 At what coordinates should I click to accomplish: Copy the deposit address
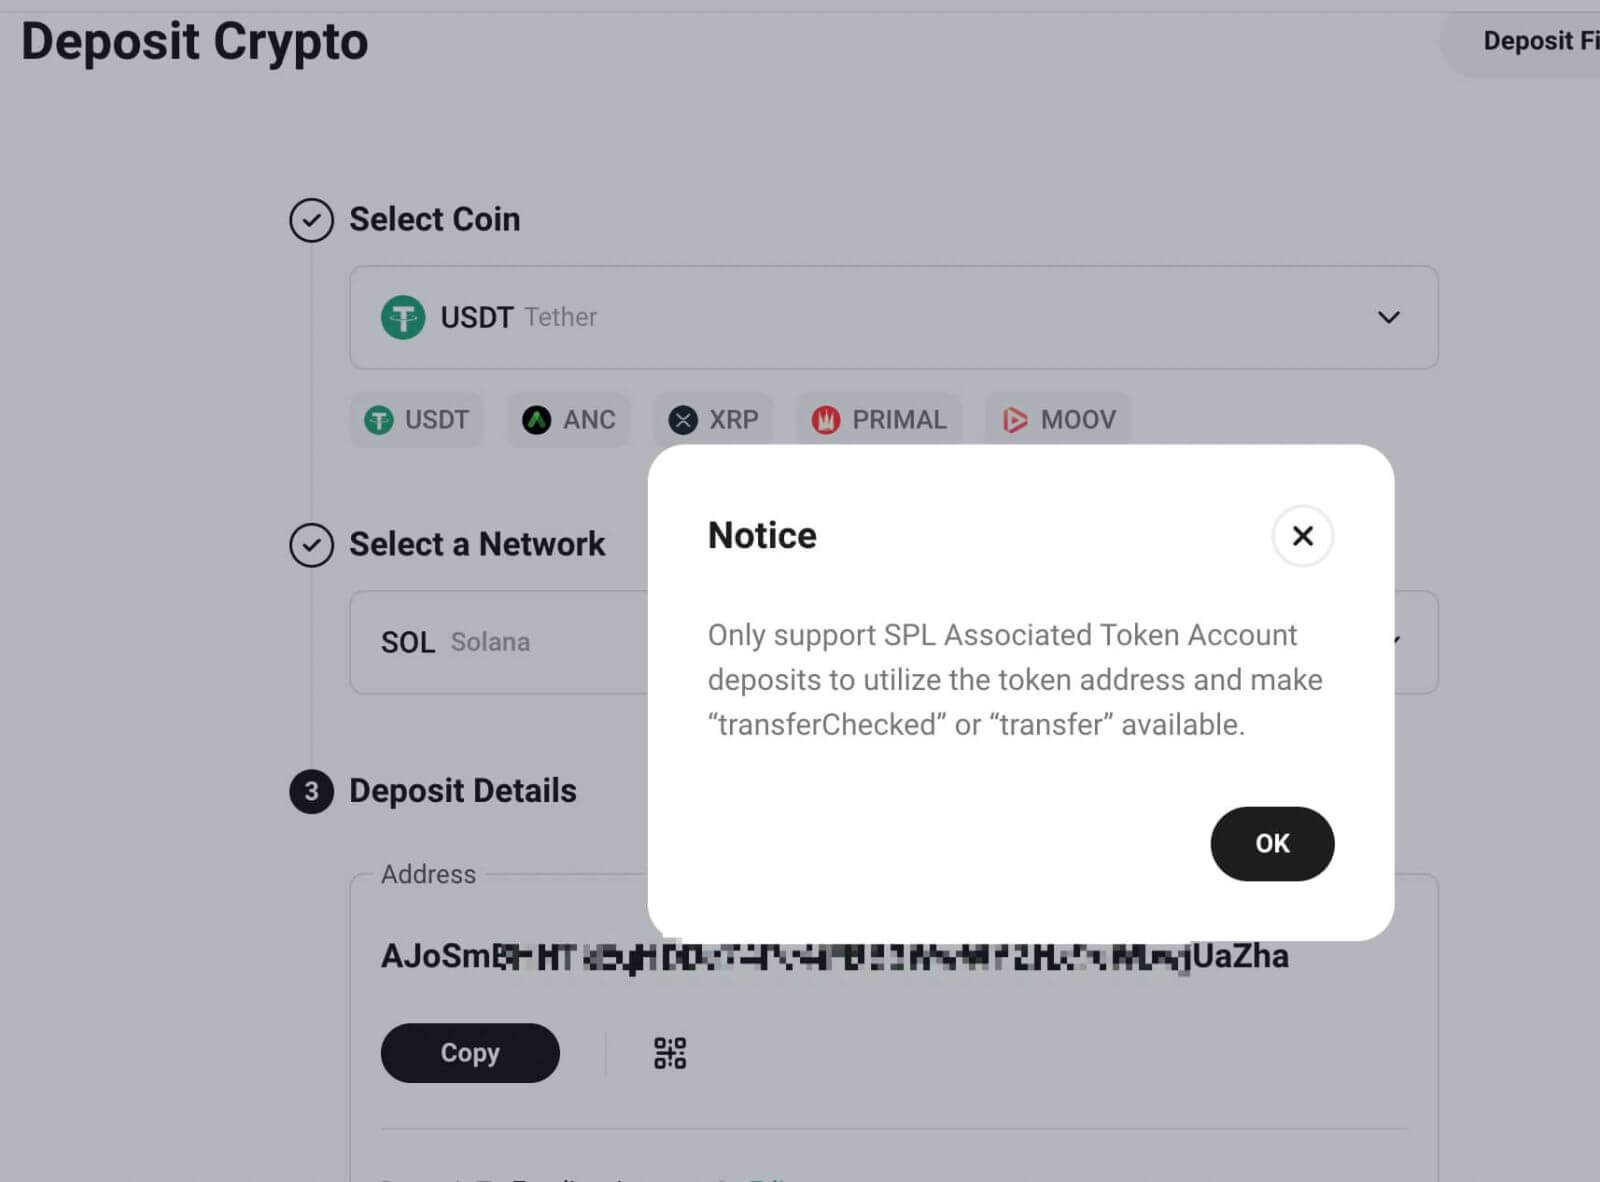coord(470,1052)
